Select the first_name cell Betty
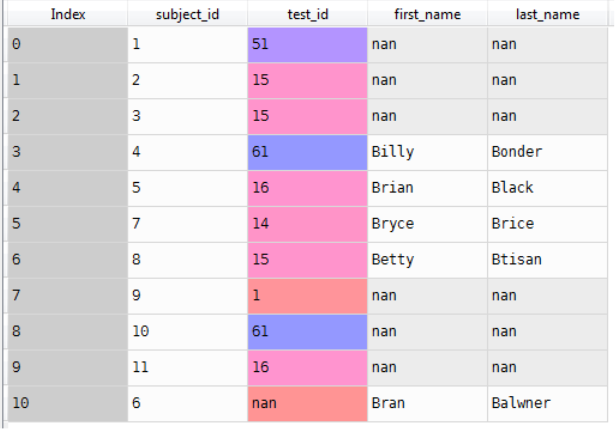The width and height of the screenshot is (615, 429). [x=427, y=260]
